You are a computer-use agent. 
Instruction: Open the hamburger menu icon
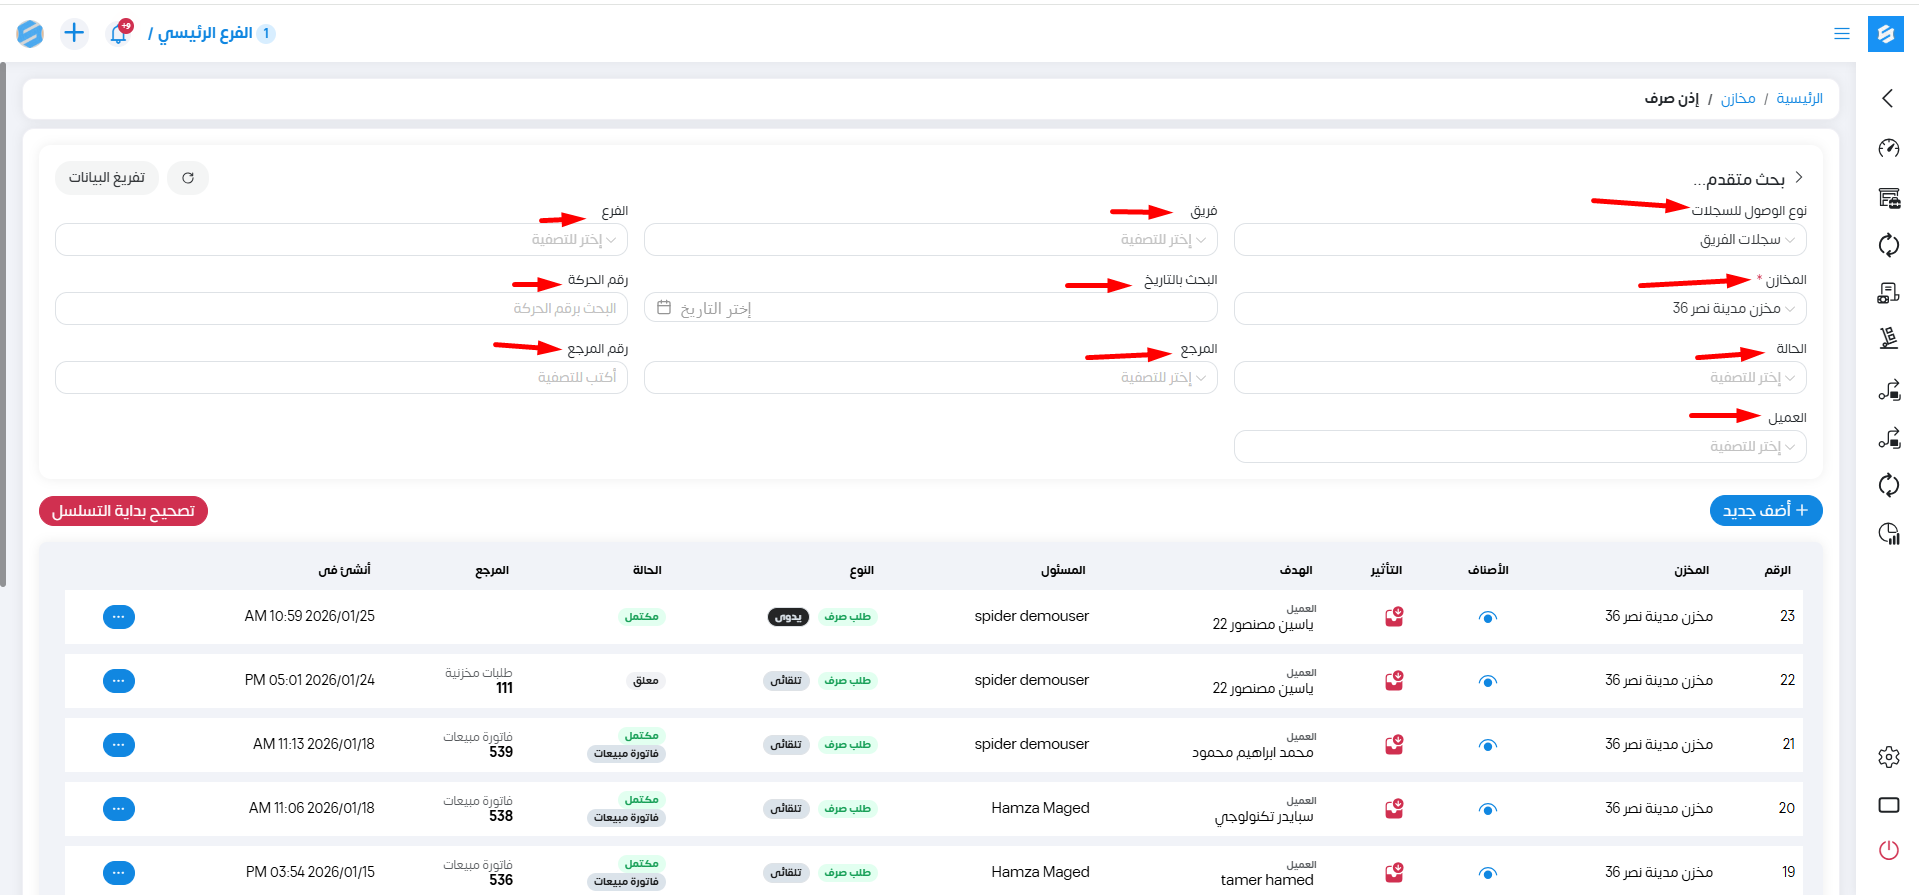1841,33
